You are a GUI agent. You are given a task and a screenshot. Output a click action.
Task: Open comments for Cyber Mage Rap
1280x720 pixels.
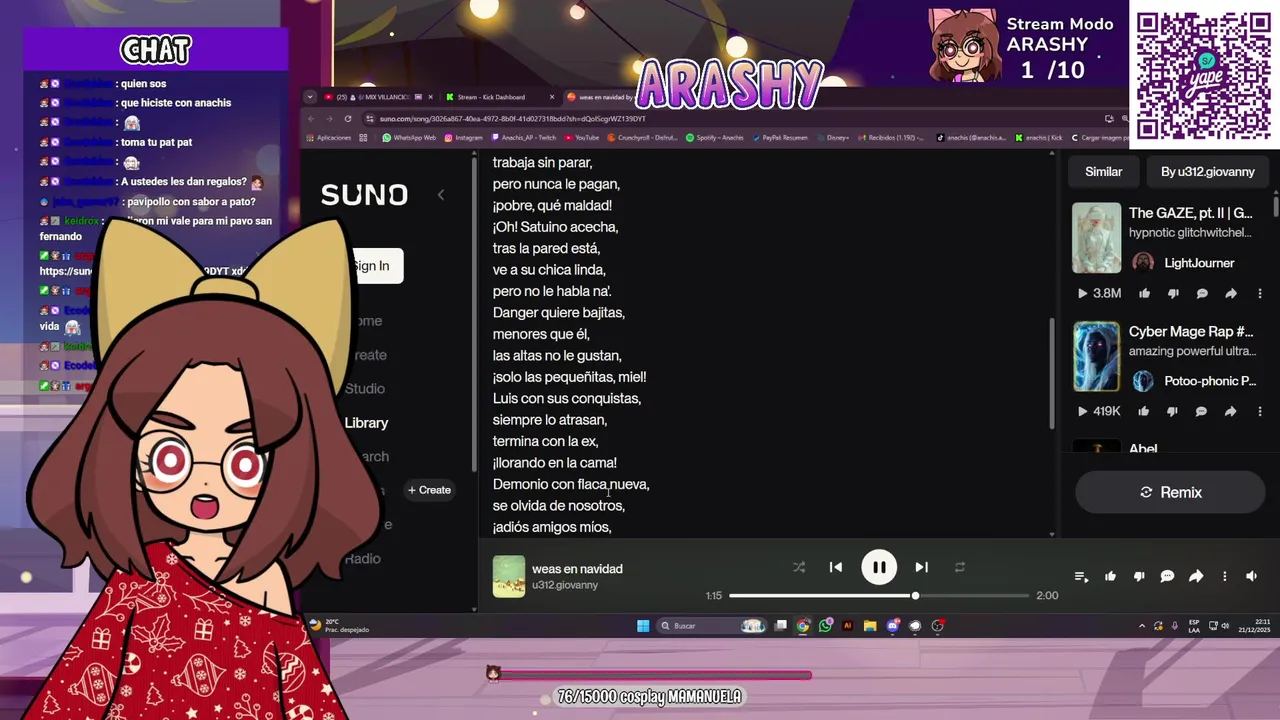(1201, 411)
